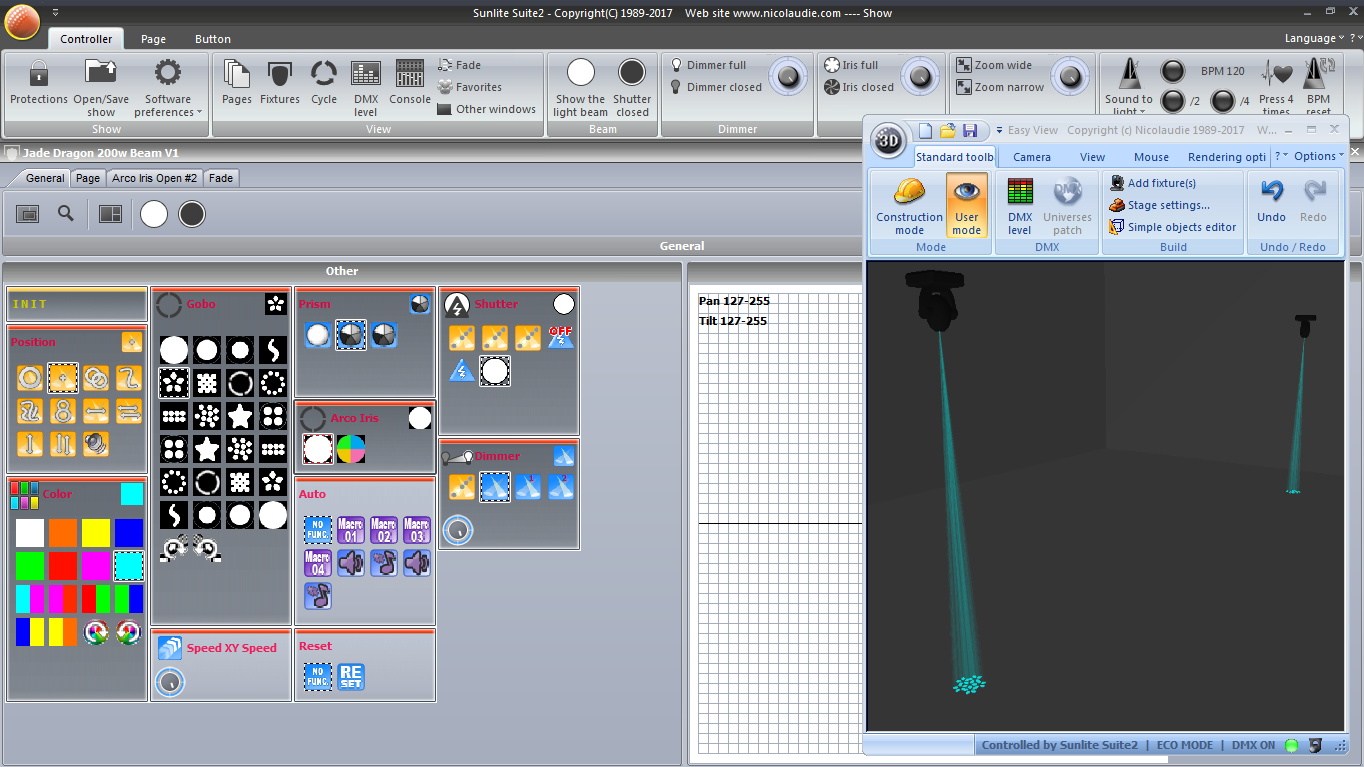Toggle Dimmer full
The image size is (1364, 767).
(708, 65)
